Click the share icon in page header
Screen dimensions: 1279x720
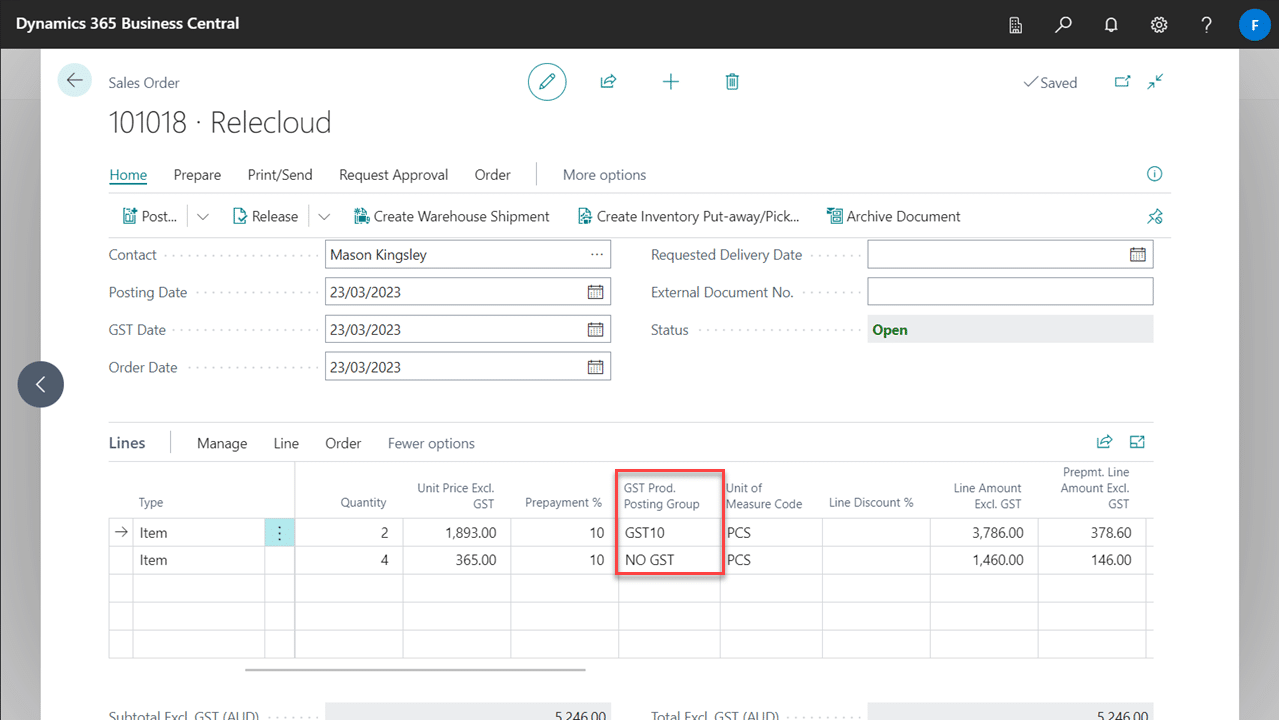pos(608,82)
